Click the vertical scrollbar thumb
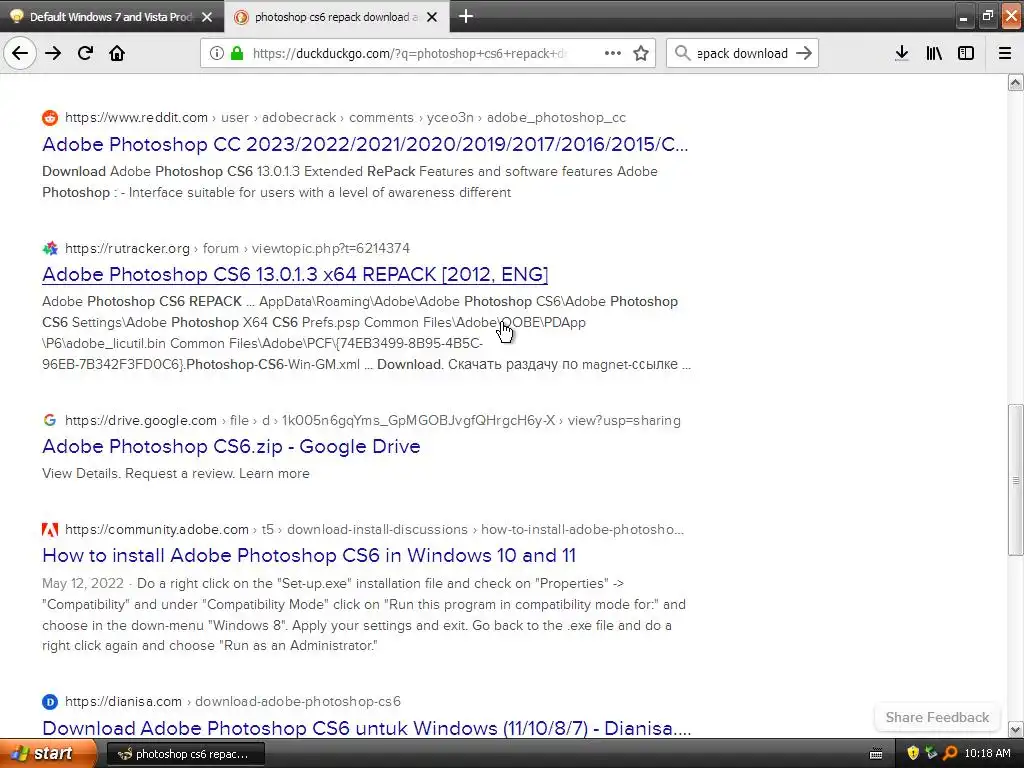Image resolution: width=1024 pixels, height=768 pixels. tap(1016, 480)
